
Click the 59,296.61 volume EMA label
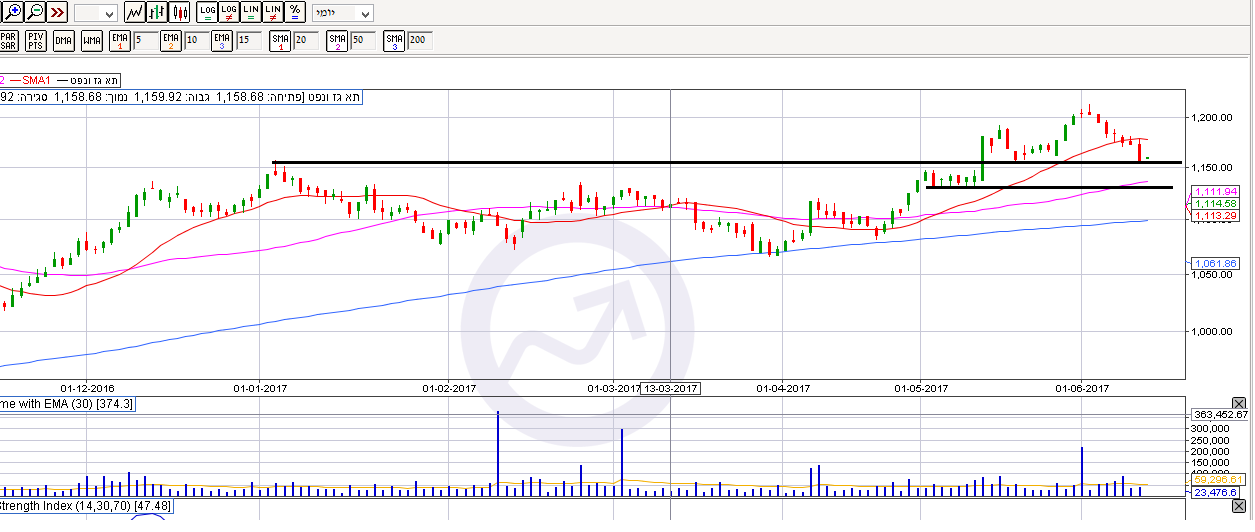click(x=1219, y=479)
